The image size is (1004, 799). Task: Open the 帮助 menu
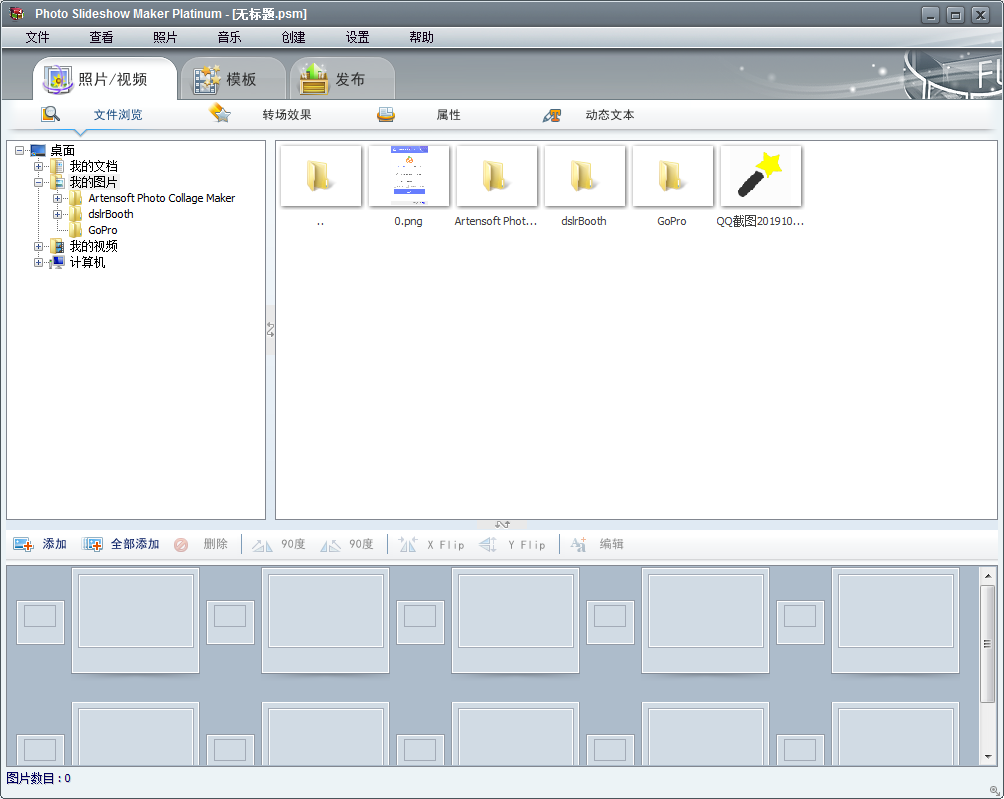[421, 37]
